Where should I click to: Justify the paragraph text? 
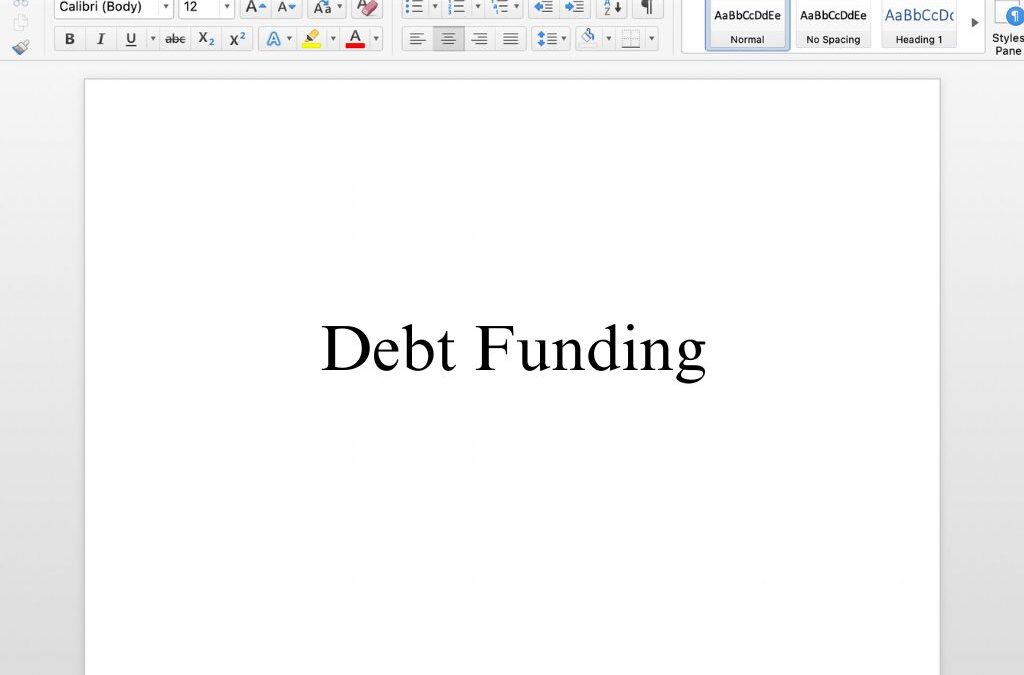510,39
